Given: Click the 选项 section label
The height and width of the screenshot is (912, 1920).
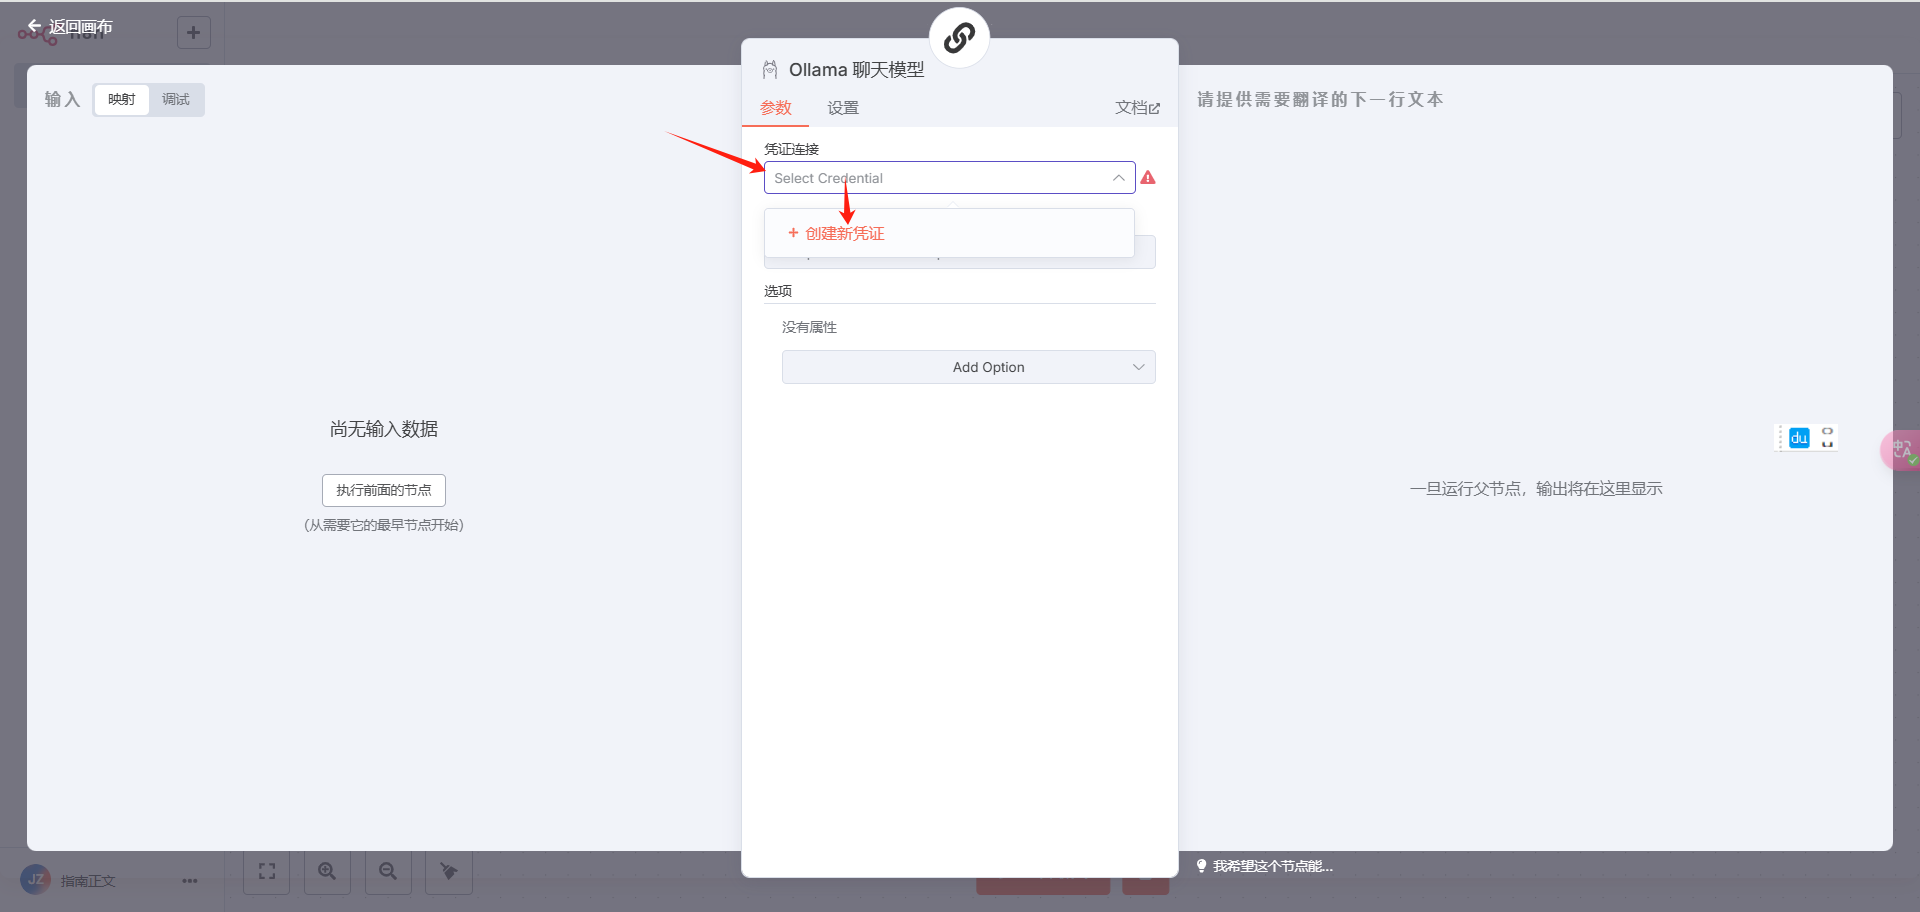Looking at the screenshot, I should 778,291.
